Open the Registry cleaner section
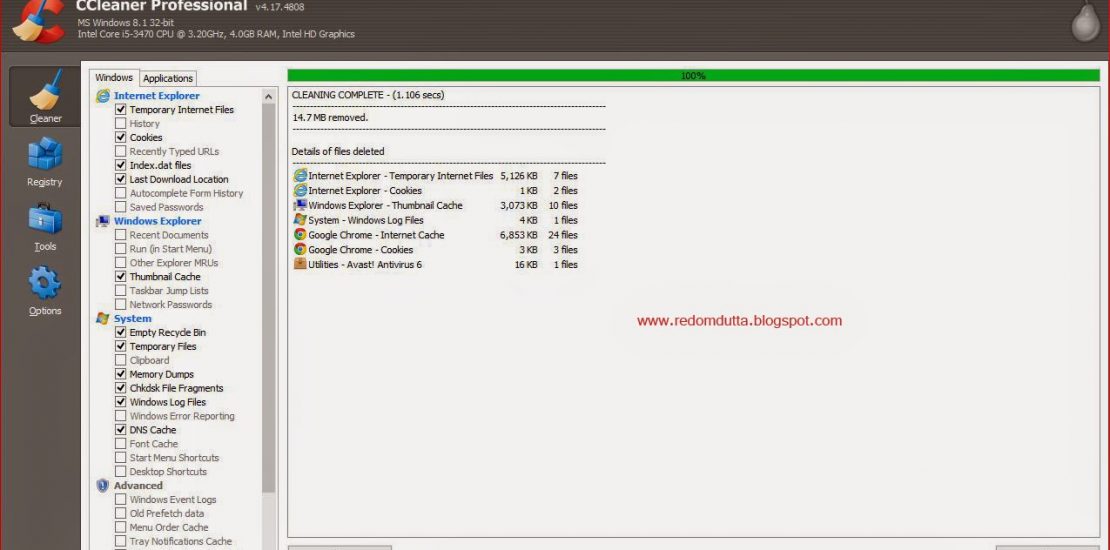 45,161
